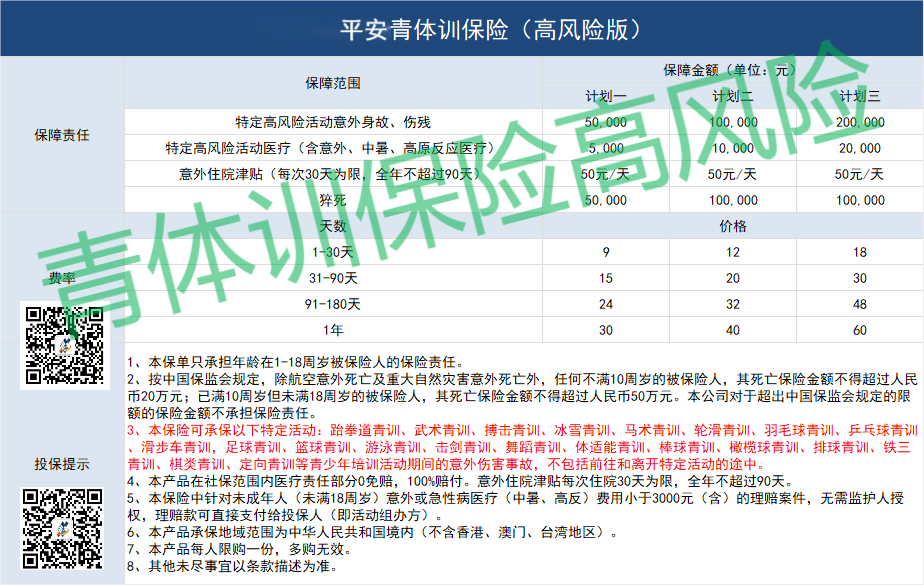Viewport: 924px width, 585px height.
Task: Click price 20 for 31-90天
Action: [732, 278]
